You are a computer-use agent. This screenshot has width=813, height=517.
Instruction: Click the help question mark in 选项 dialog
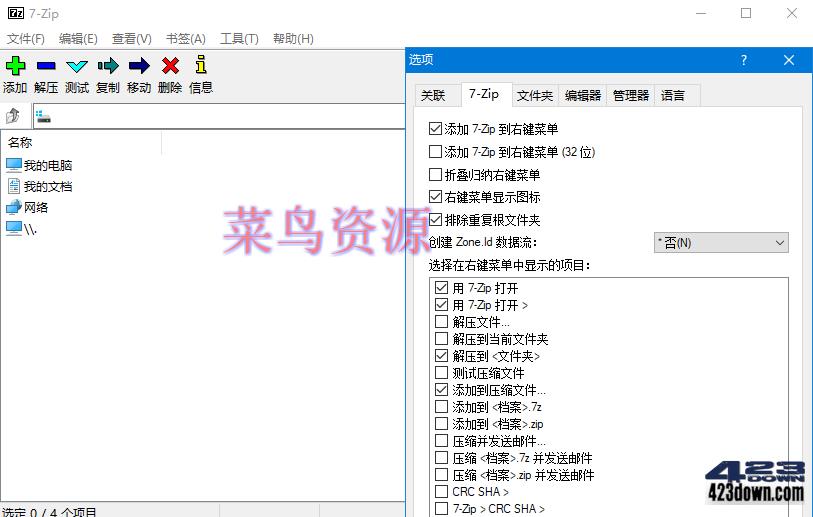click(744, 60)
